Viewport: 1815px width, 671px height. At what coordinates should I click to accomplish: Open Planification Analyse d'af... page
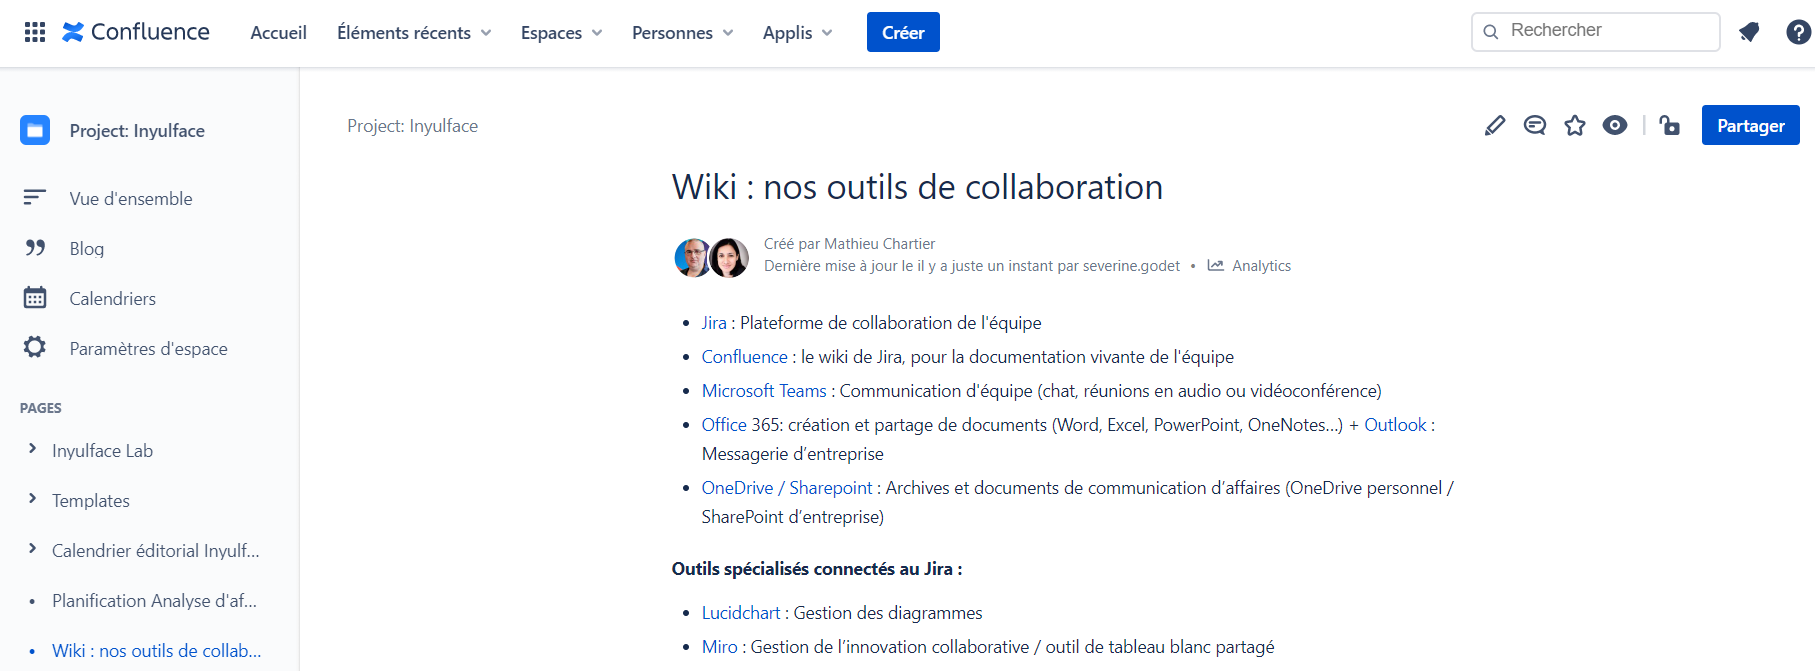pyautogui.click(x=154, y=601)
